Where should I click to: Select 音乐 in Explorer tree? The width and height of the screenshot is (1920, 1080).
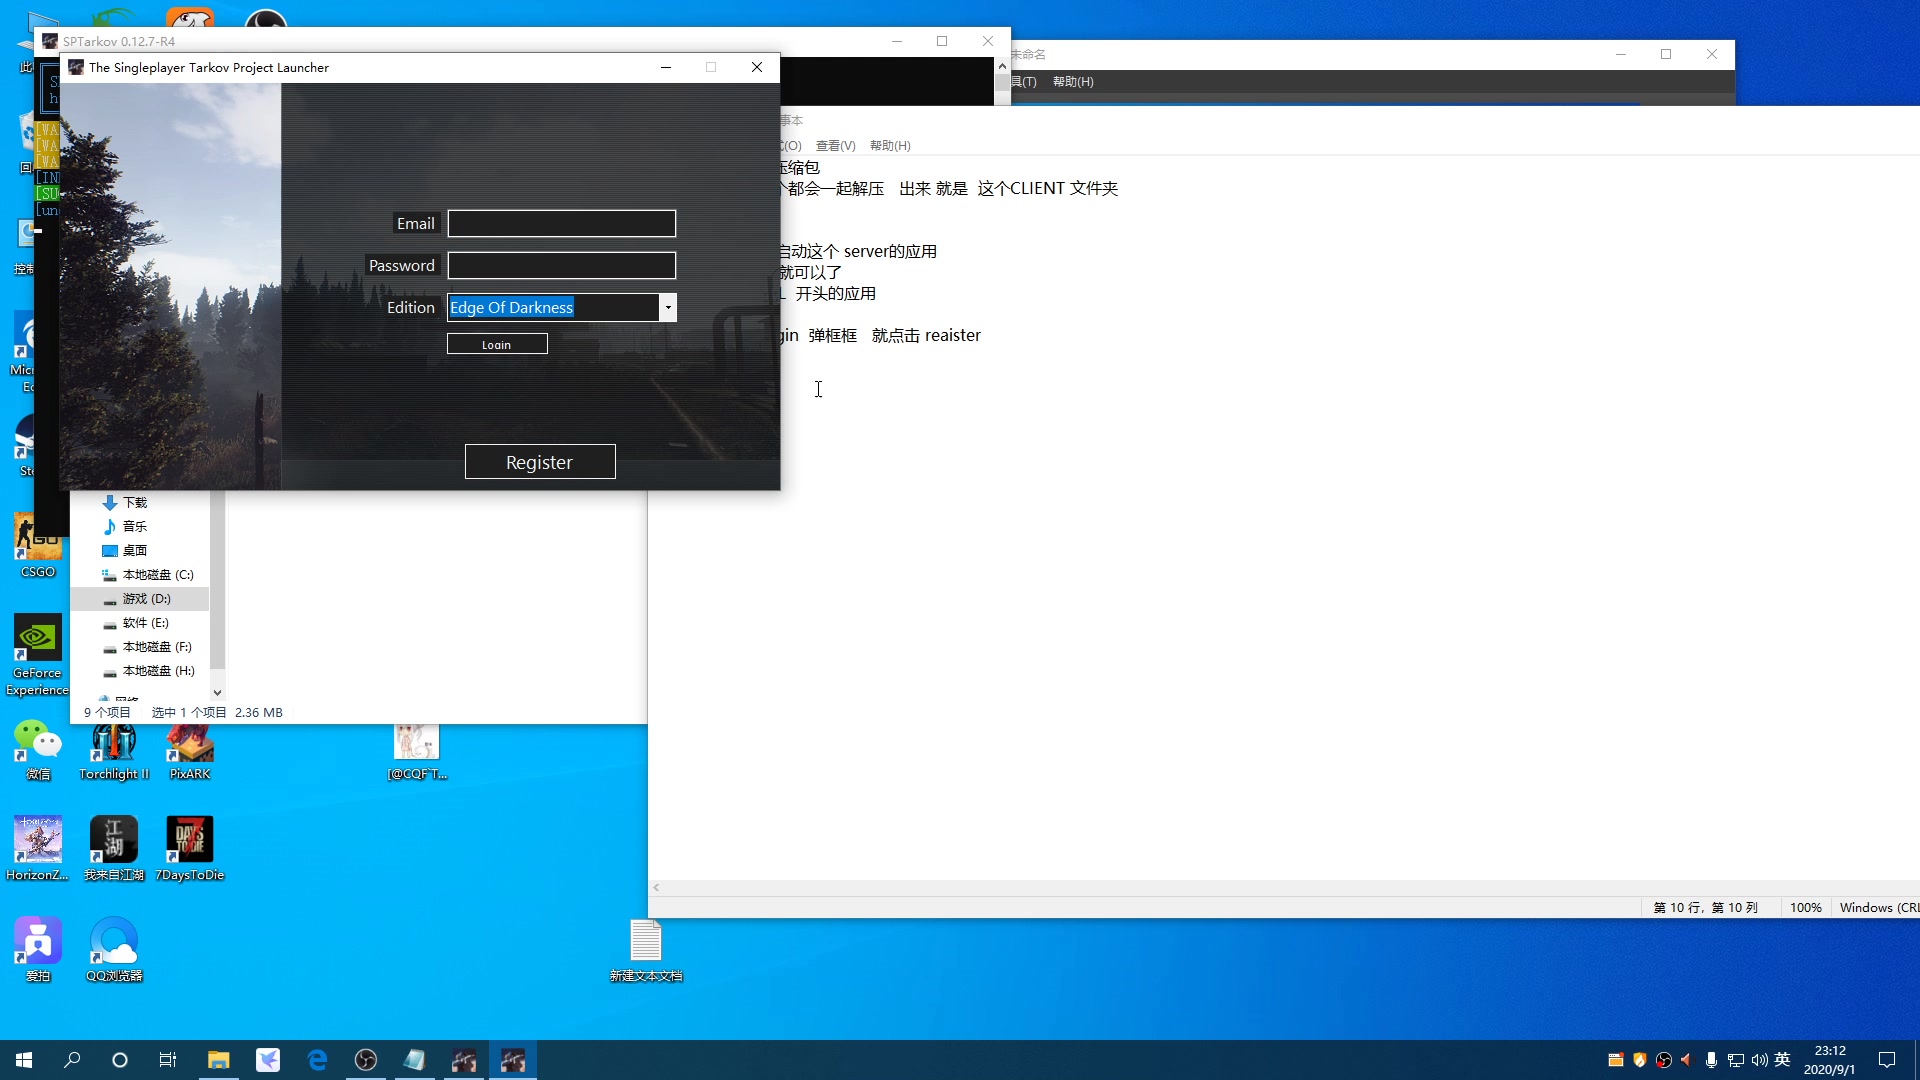[x=135, y=526]
